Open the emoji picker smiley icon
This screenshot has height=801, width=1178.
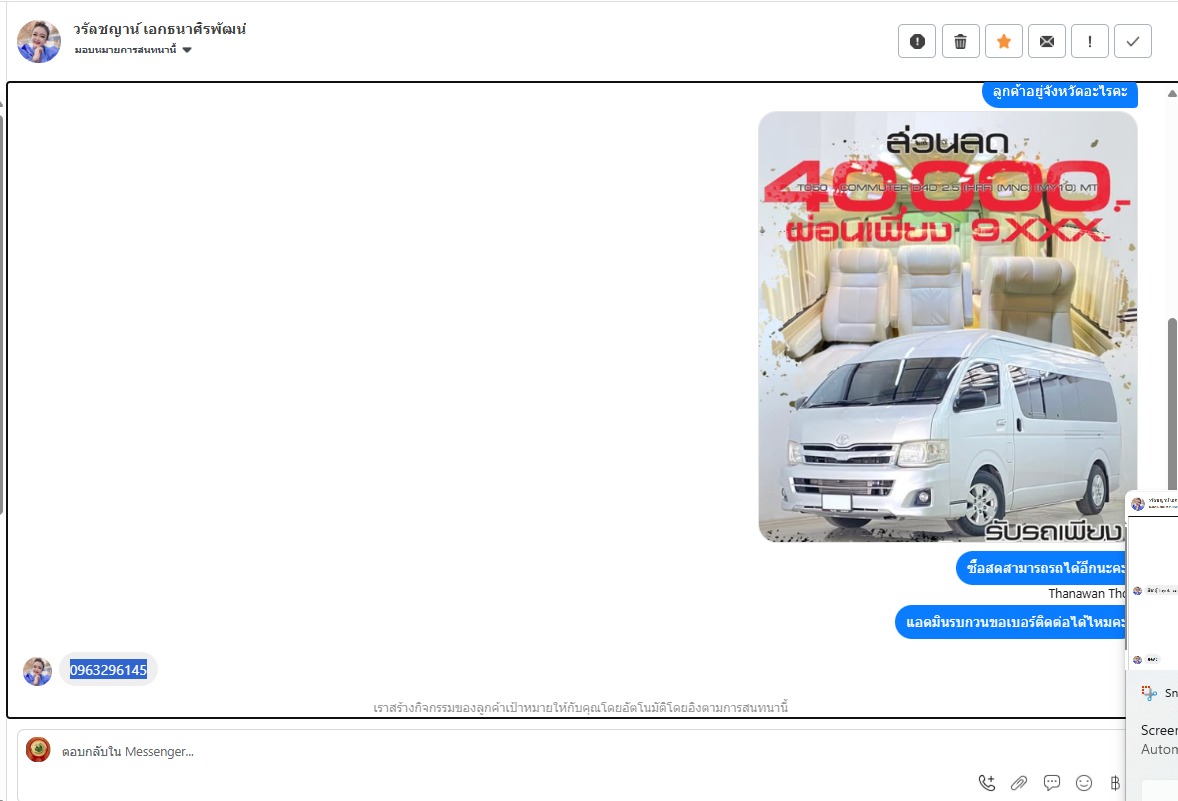1083,783
